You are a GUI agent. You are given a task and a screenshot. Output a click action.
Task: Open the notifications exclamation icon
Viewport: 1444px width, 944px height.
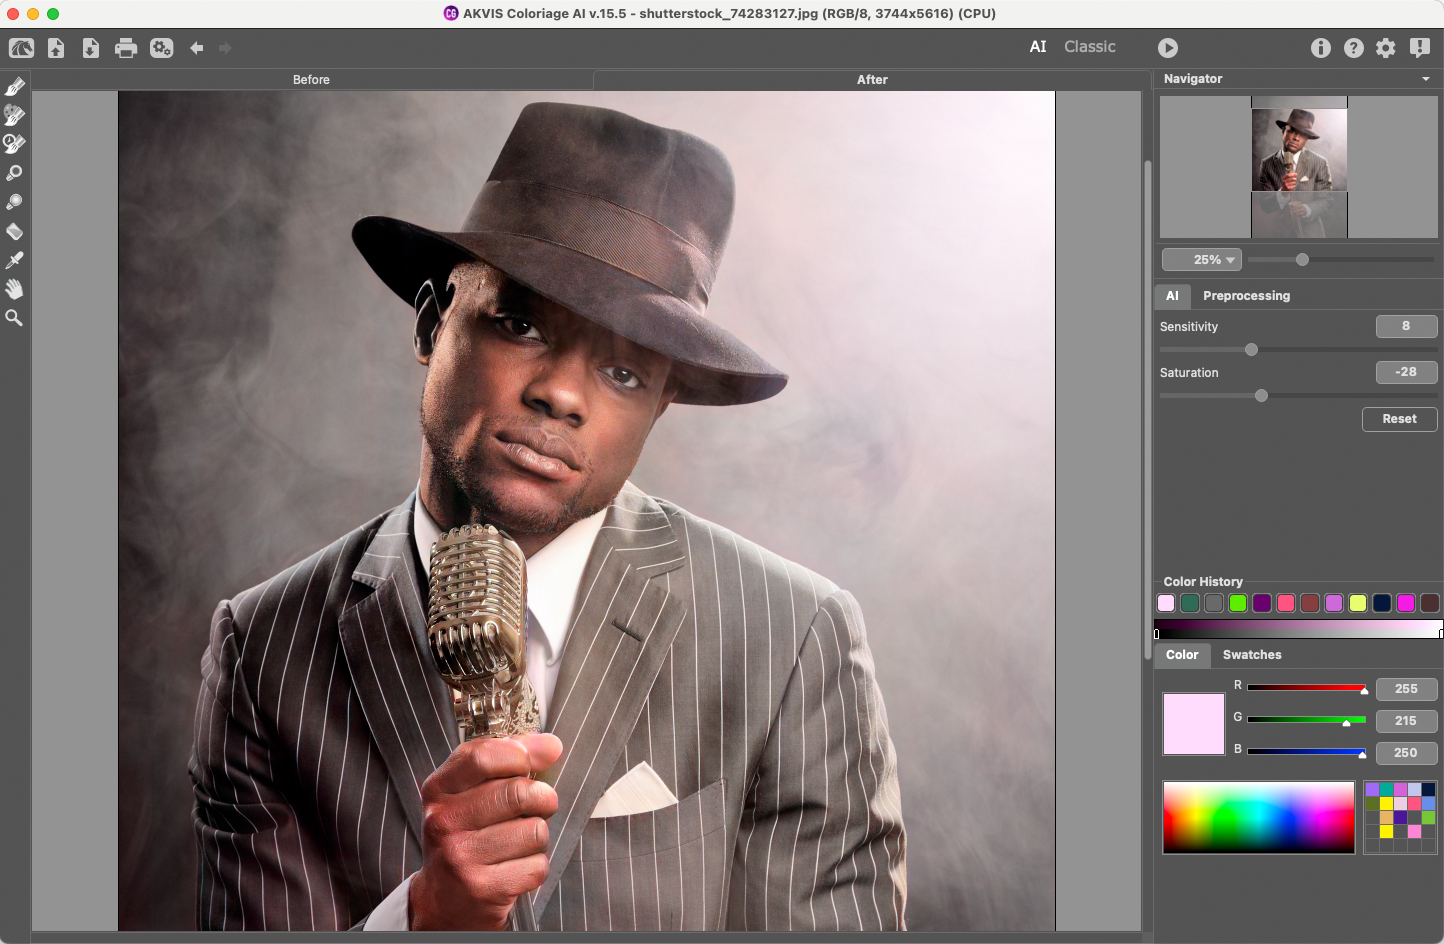pyautogui.click(x=1419, y=48)
